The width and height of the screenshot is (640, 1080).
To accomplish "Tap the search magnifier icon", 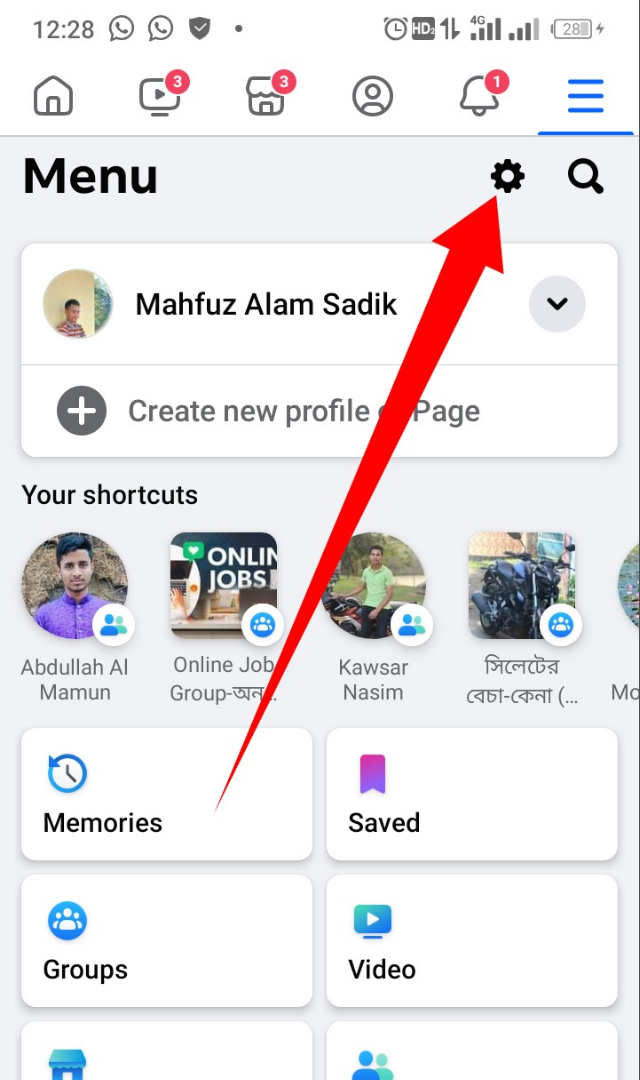I will [x=585, y=177].
